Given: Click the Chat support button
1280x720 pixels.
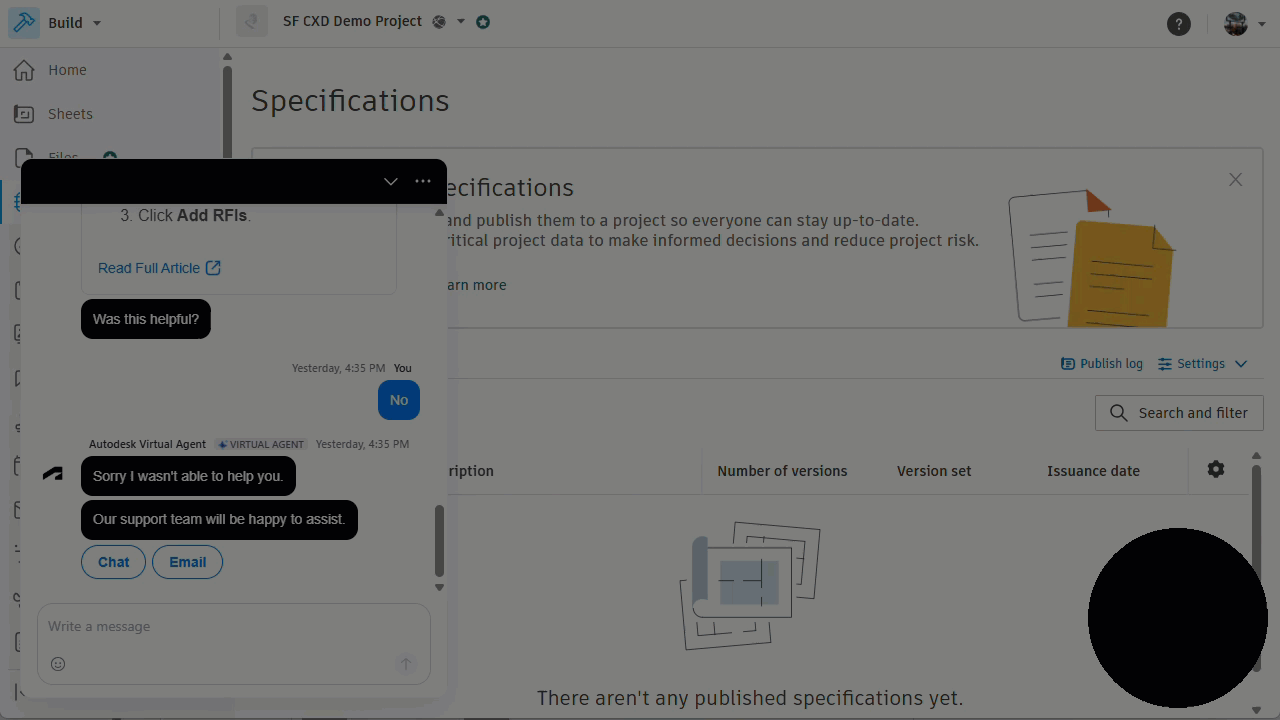Looking at the screenshot, I should click(x=113, y=562).
